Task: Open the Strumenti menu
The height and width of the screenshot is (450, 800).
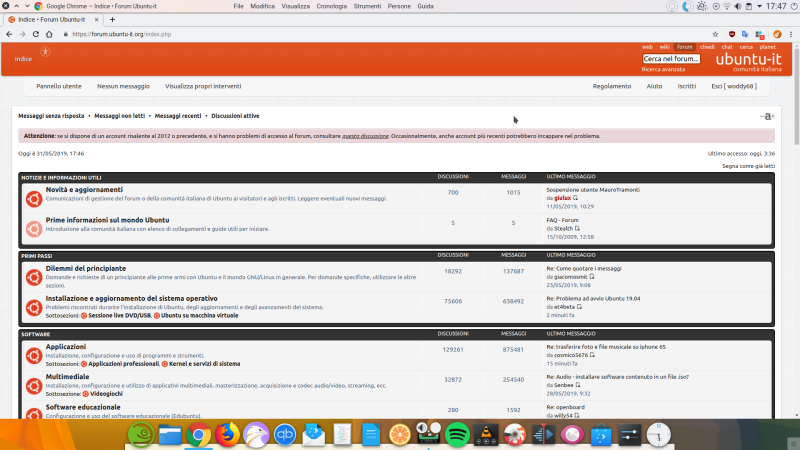Action: tap(367, 6)
